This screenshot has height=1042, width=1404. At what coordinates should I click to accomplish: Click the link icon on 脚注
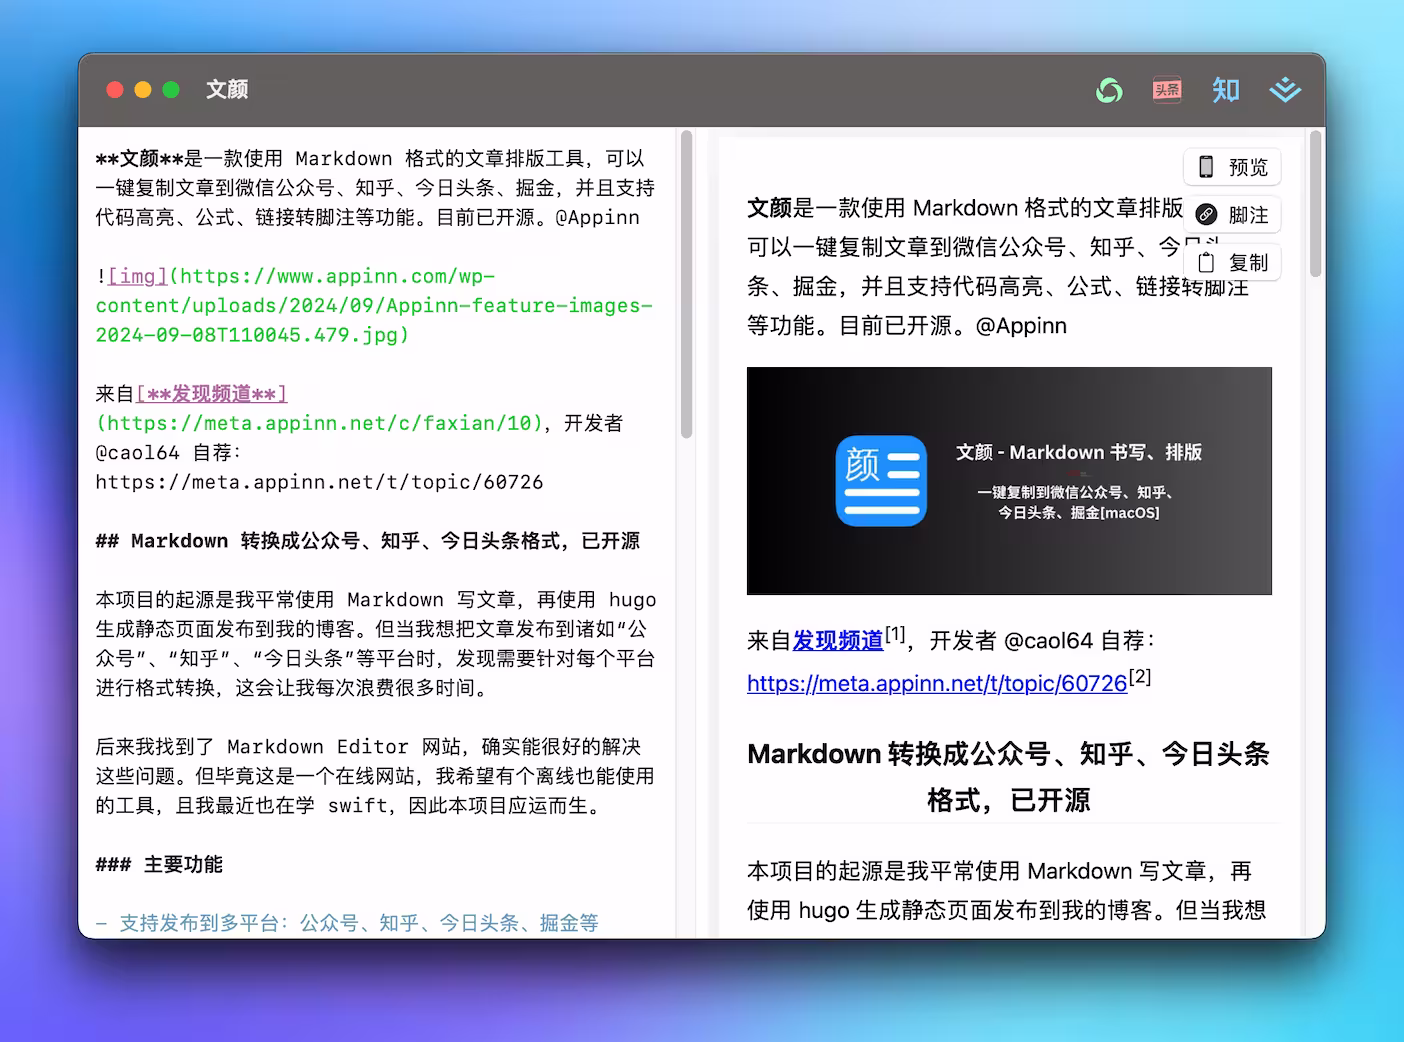point(1207,215)
